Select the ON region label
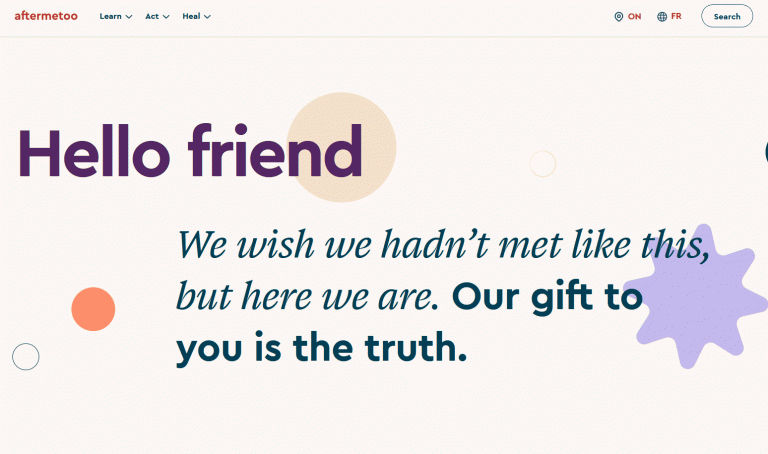 (x=634, y=16)
